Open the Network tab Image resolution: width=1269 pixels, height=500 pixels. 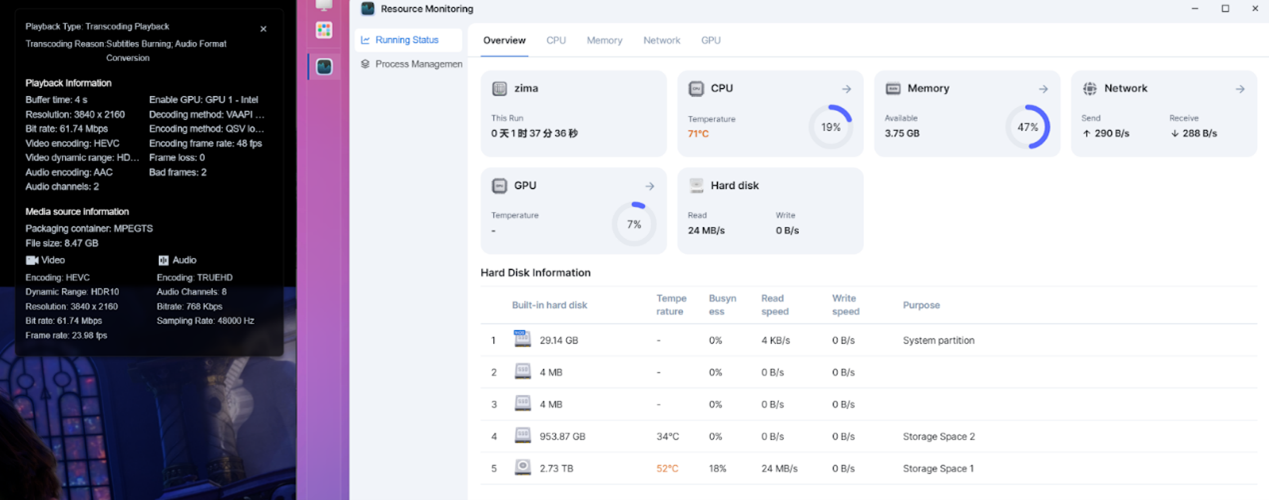pyautogui.click(x=661, y=40)
